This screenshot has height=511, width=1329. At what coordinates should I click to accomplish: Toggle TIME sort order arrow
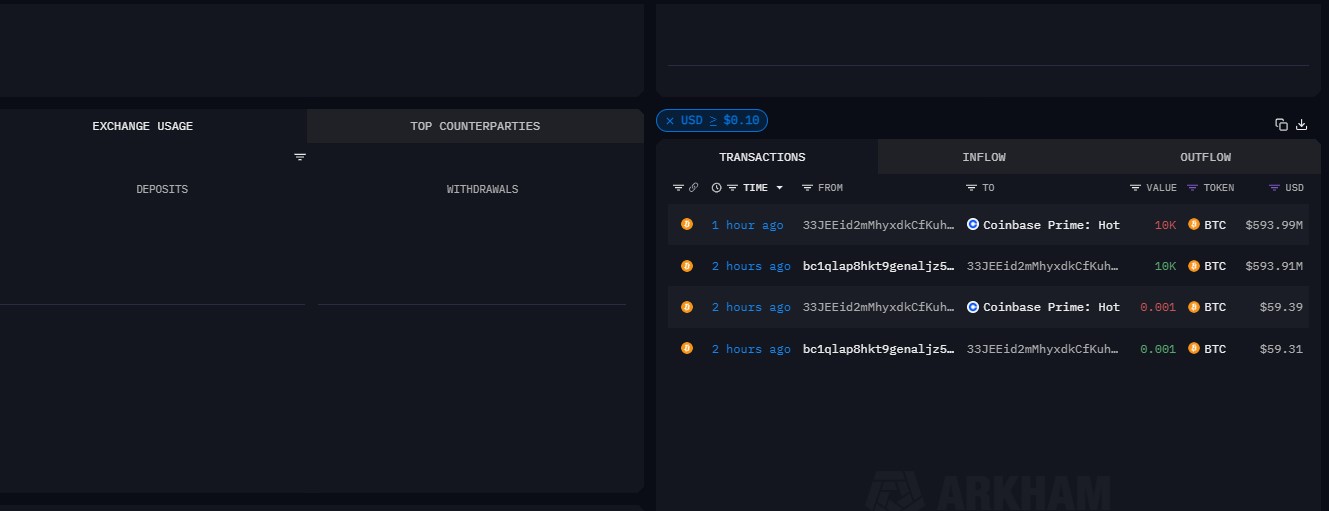[779, 188]
